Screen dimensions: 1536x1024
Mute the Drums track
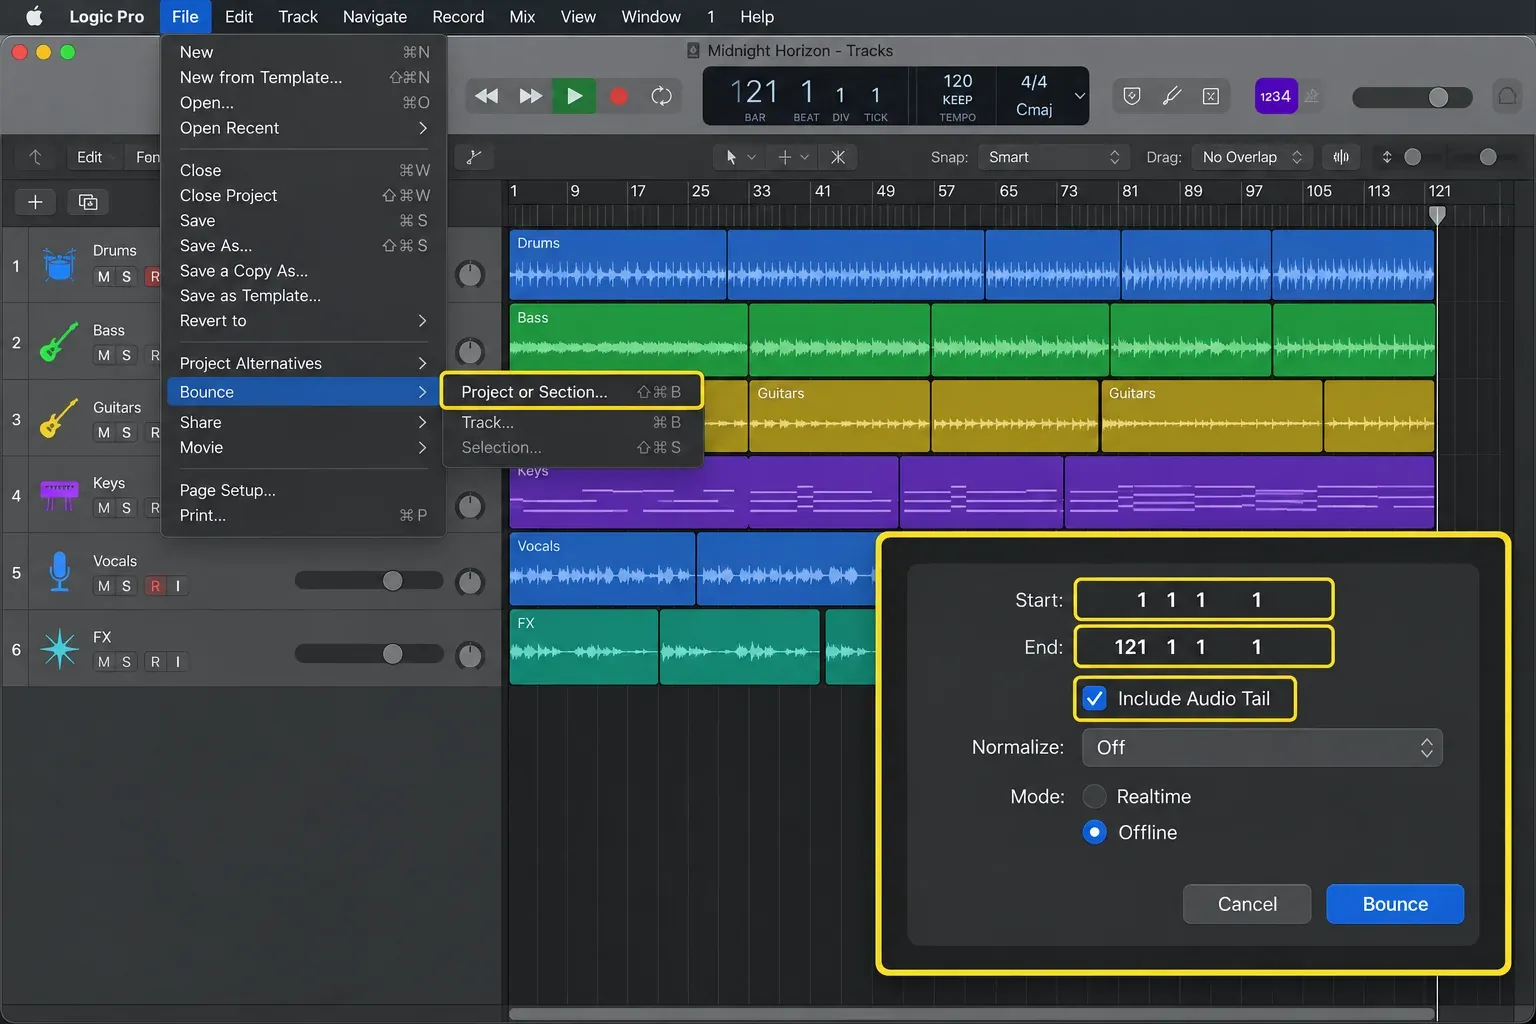(x=104, y=277)
